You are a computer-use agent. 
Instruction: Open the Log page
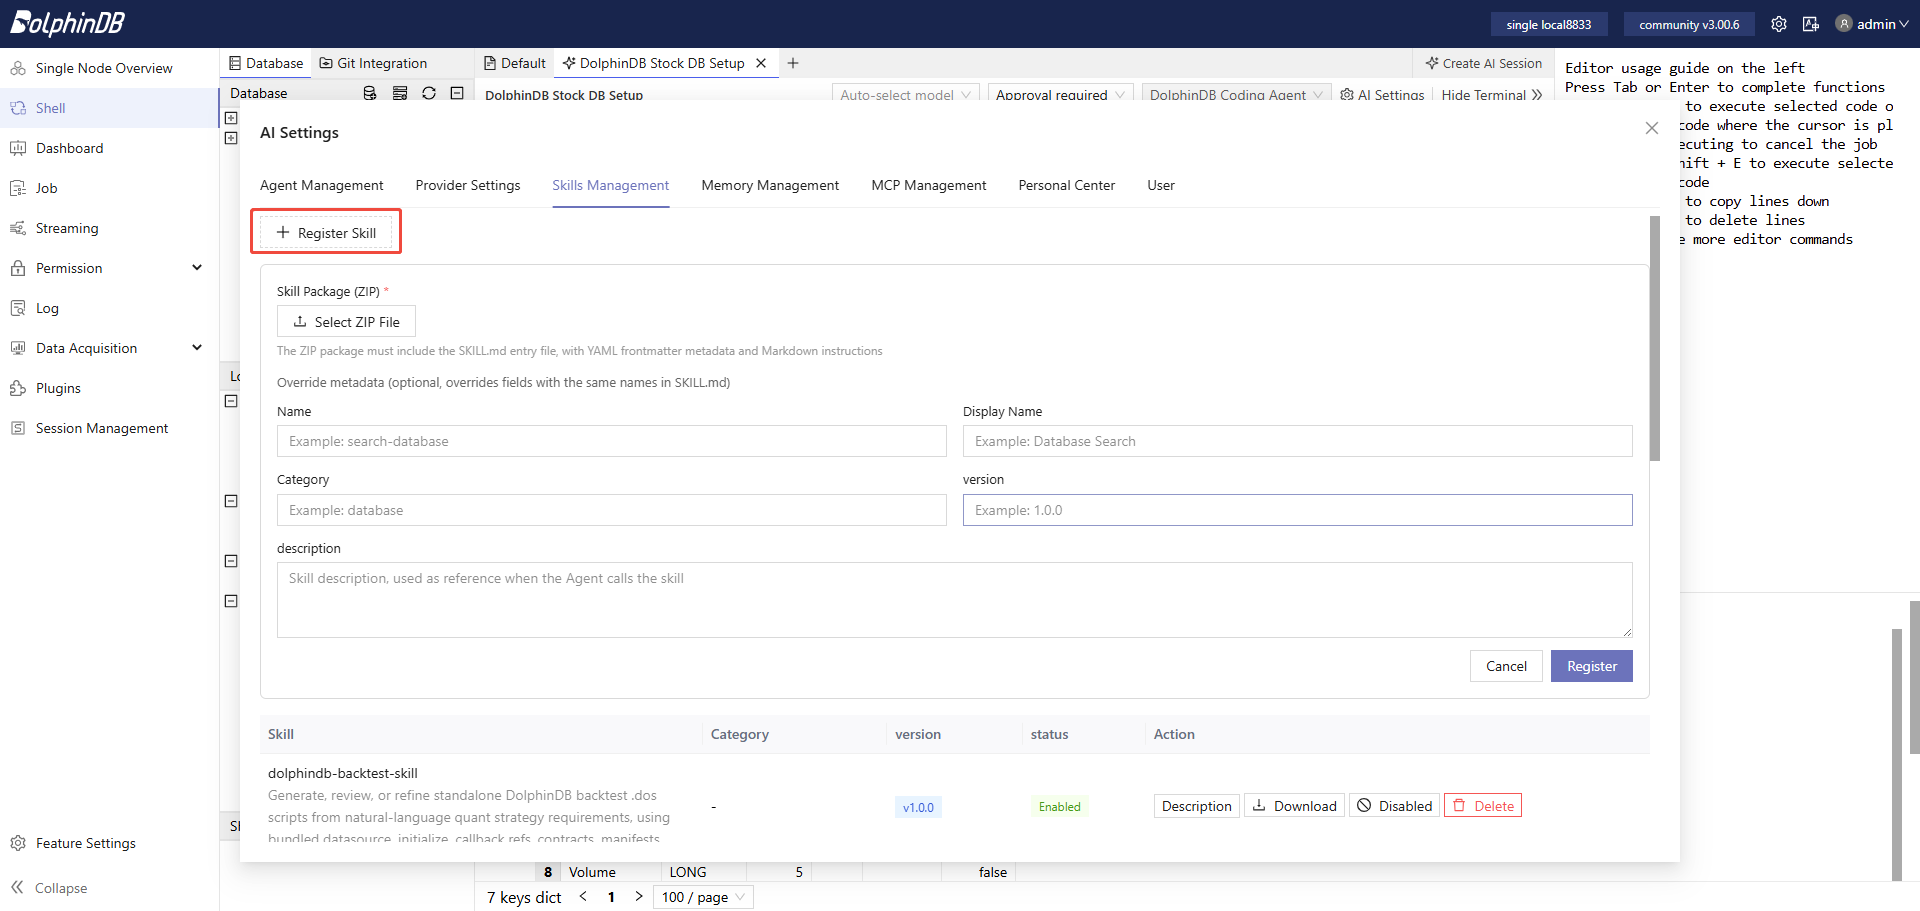47,308
